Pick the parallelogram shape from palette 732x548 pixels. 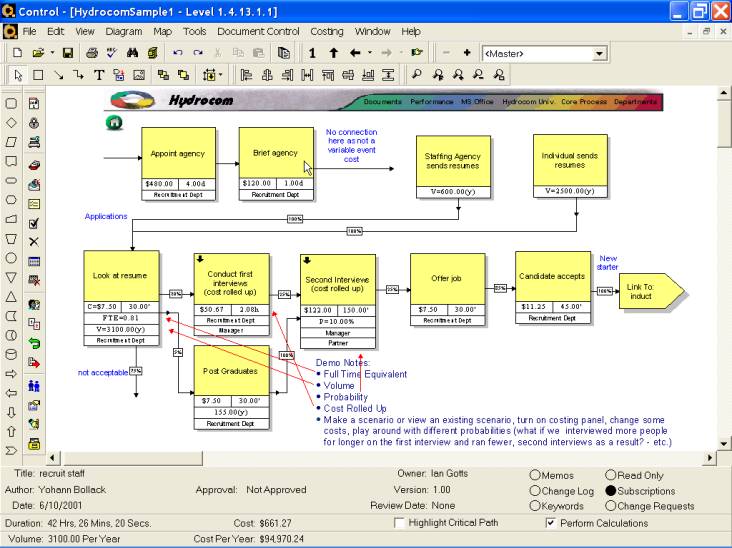click(11, 142)
